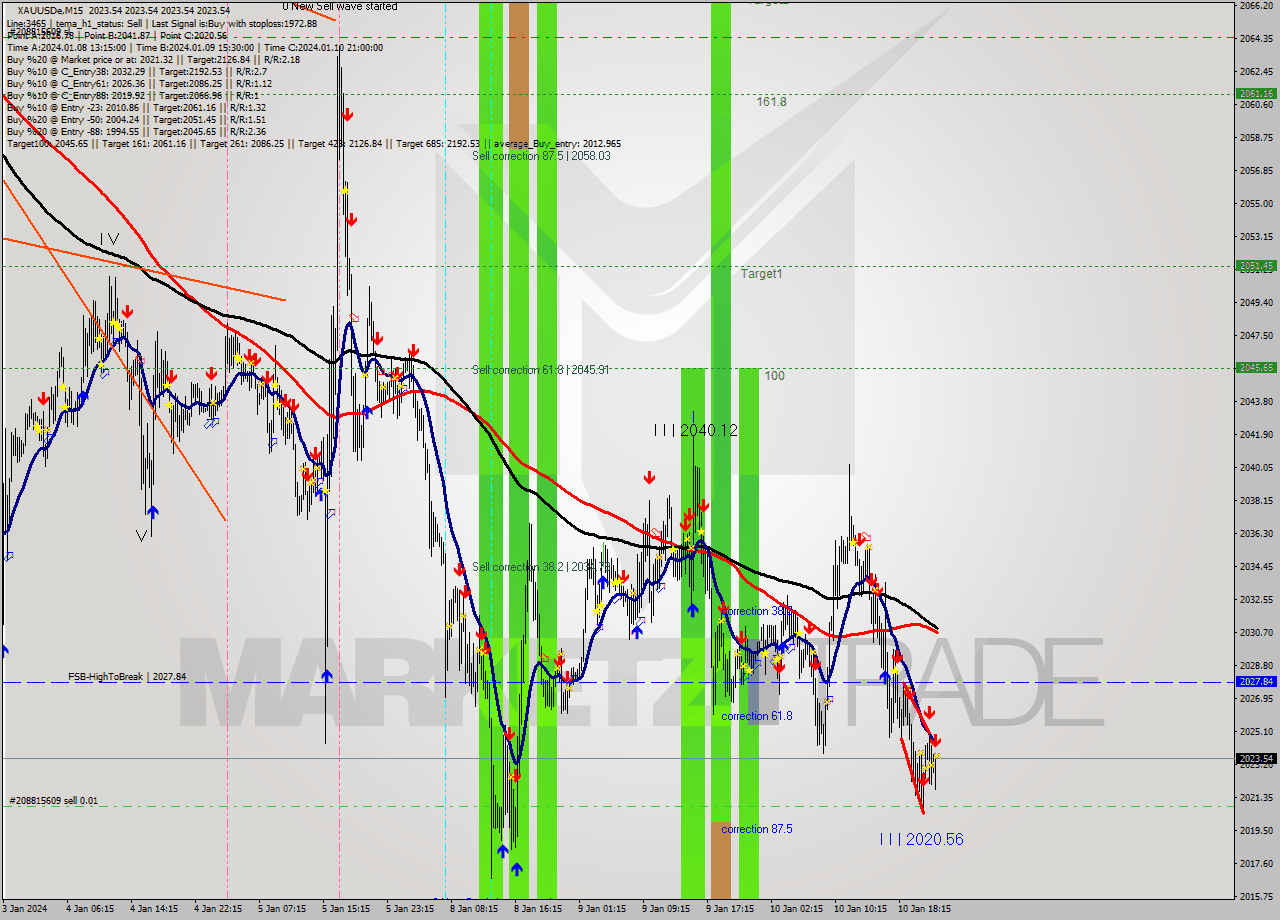Click the current price tag 2023.54
This screenshot has height=920, width=1280.
click(1256, 759)
